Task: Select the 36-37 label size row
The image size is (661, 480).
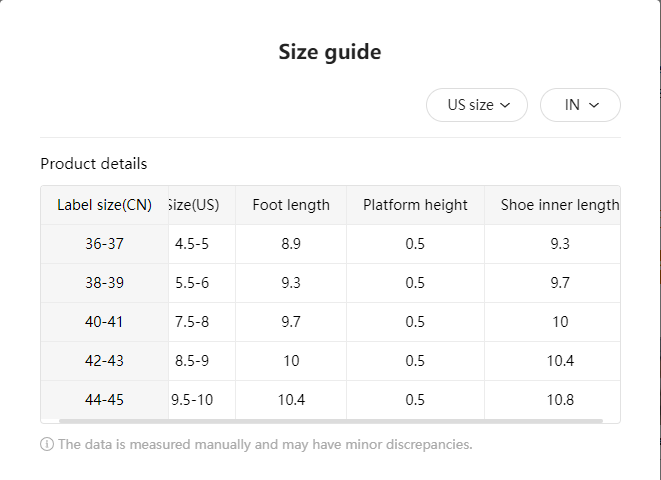Action: click(104, 244)
